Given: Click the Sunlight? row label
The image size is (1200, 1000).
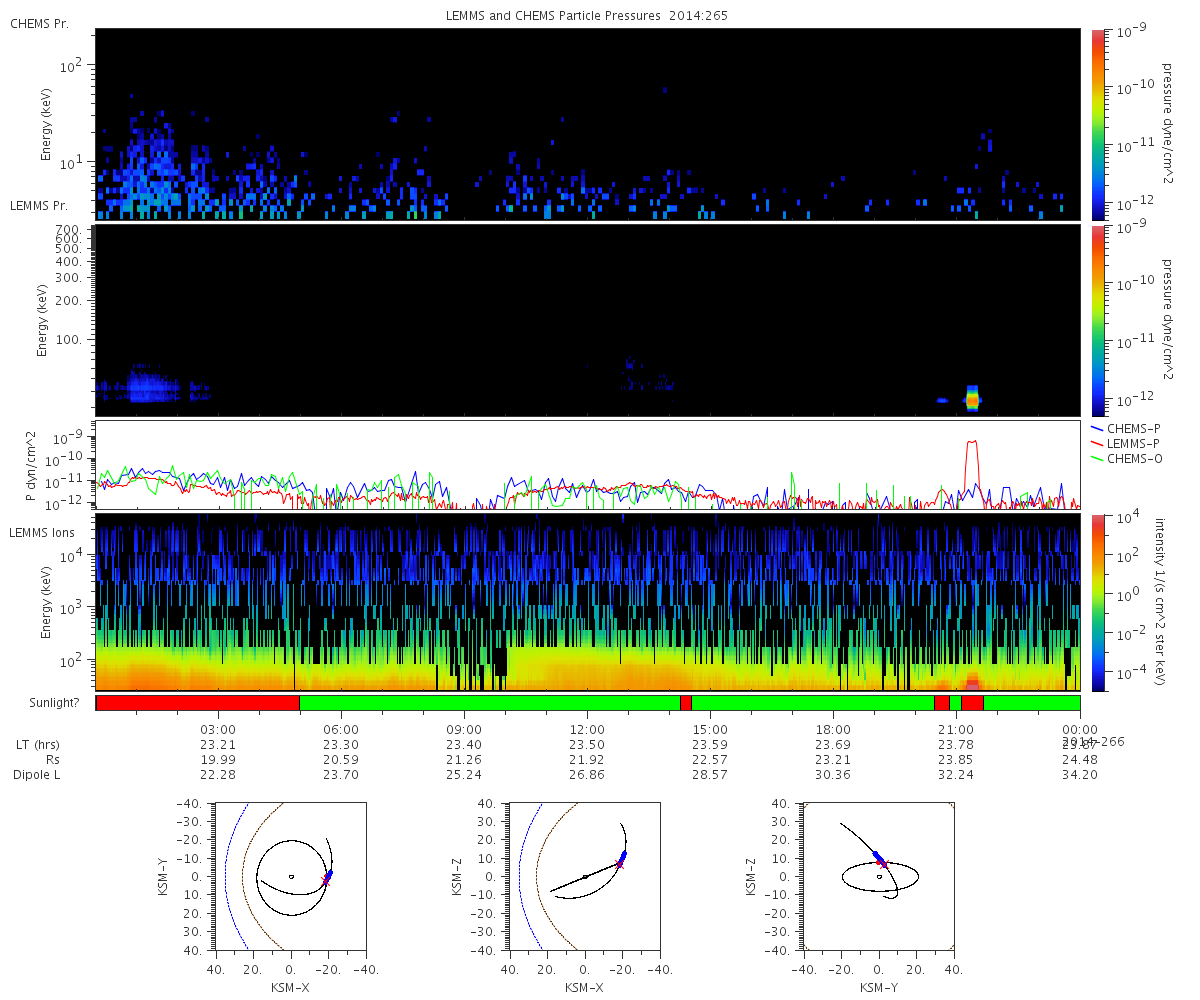Looking at the screenshot, I should (44, 703).
